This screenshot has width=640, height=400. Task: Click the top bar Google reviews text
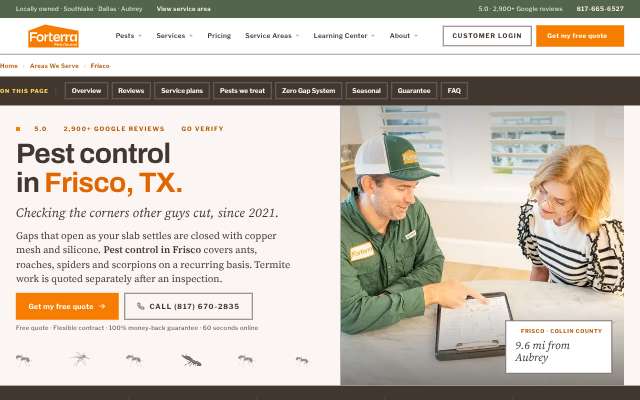[520, 9]
